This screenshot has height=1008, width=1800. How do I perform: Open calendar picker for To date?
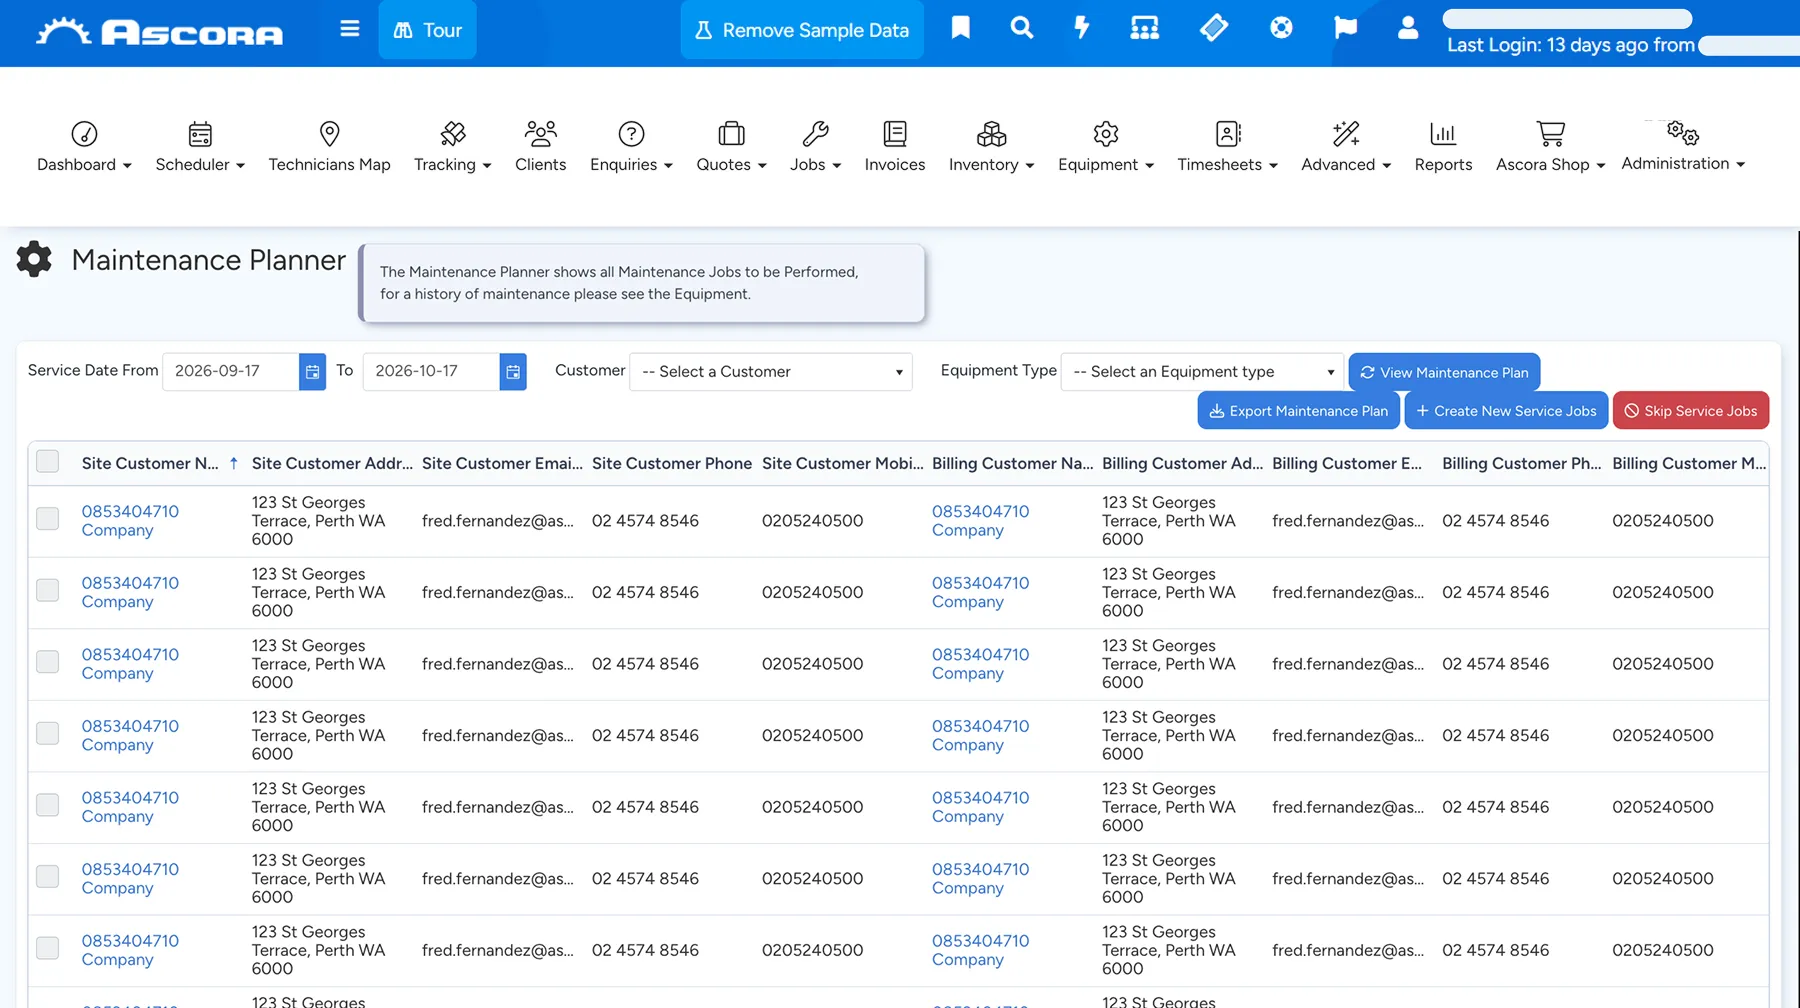click(x=513, y=372)
